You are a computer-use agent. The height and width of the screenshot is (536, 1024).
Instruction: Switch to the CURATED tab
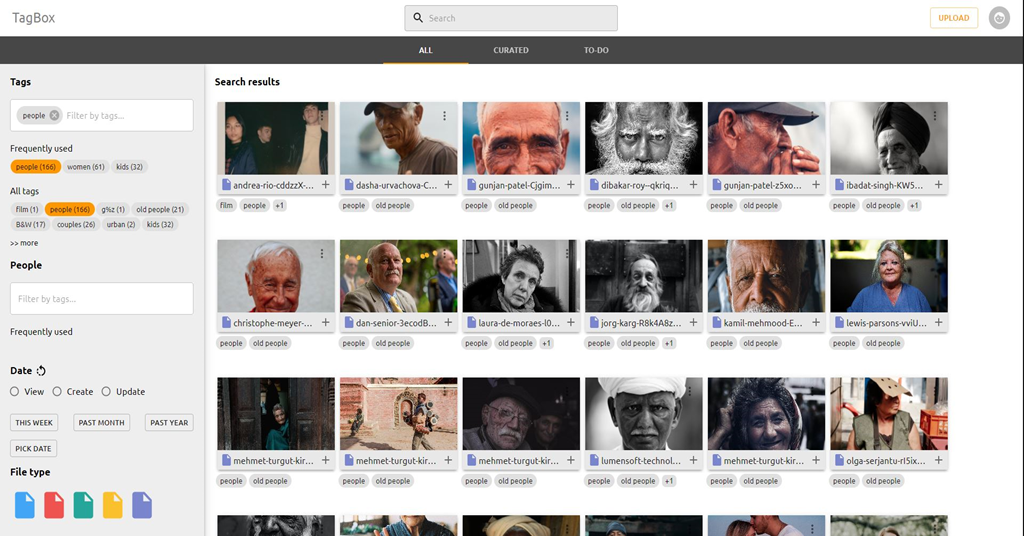tap(511, 50)
